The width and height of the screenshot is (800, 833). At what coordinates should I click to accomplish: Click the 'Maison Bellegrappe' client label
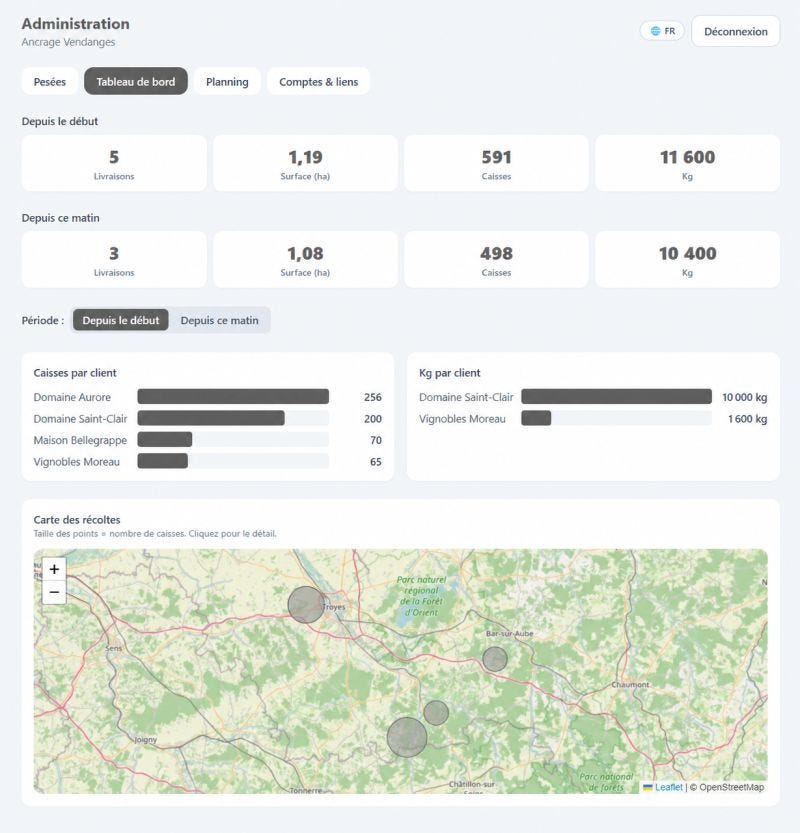(80, 440)
